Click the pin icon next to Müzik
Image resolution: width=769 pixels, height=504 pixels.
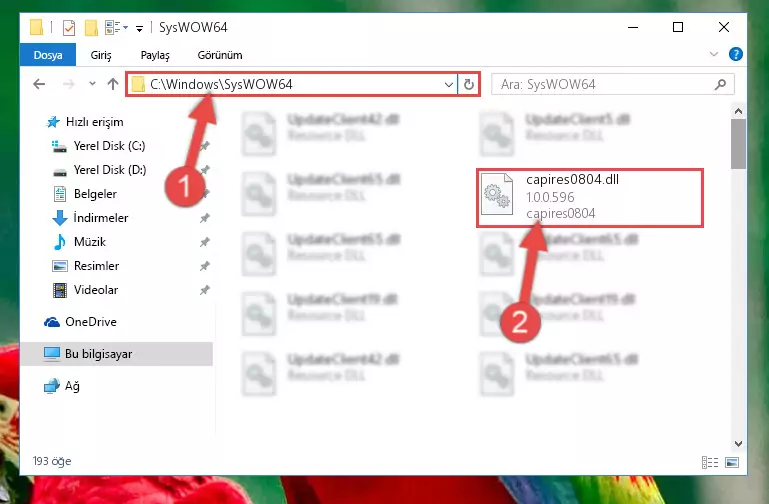pos(205,242)
